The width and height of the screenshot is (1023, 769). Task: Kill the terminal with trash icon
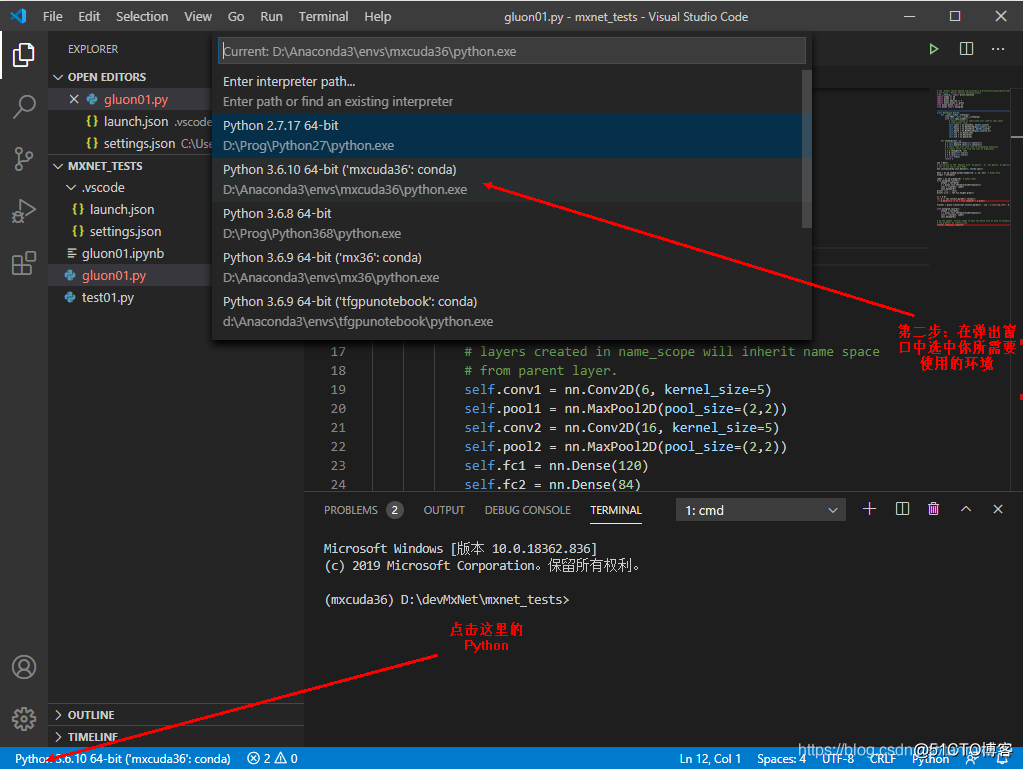[x=934, y=509]
